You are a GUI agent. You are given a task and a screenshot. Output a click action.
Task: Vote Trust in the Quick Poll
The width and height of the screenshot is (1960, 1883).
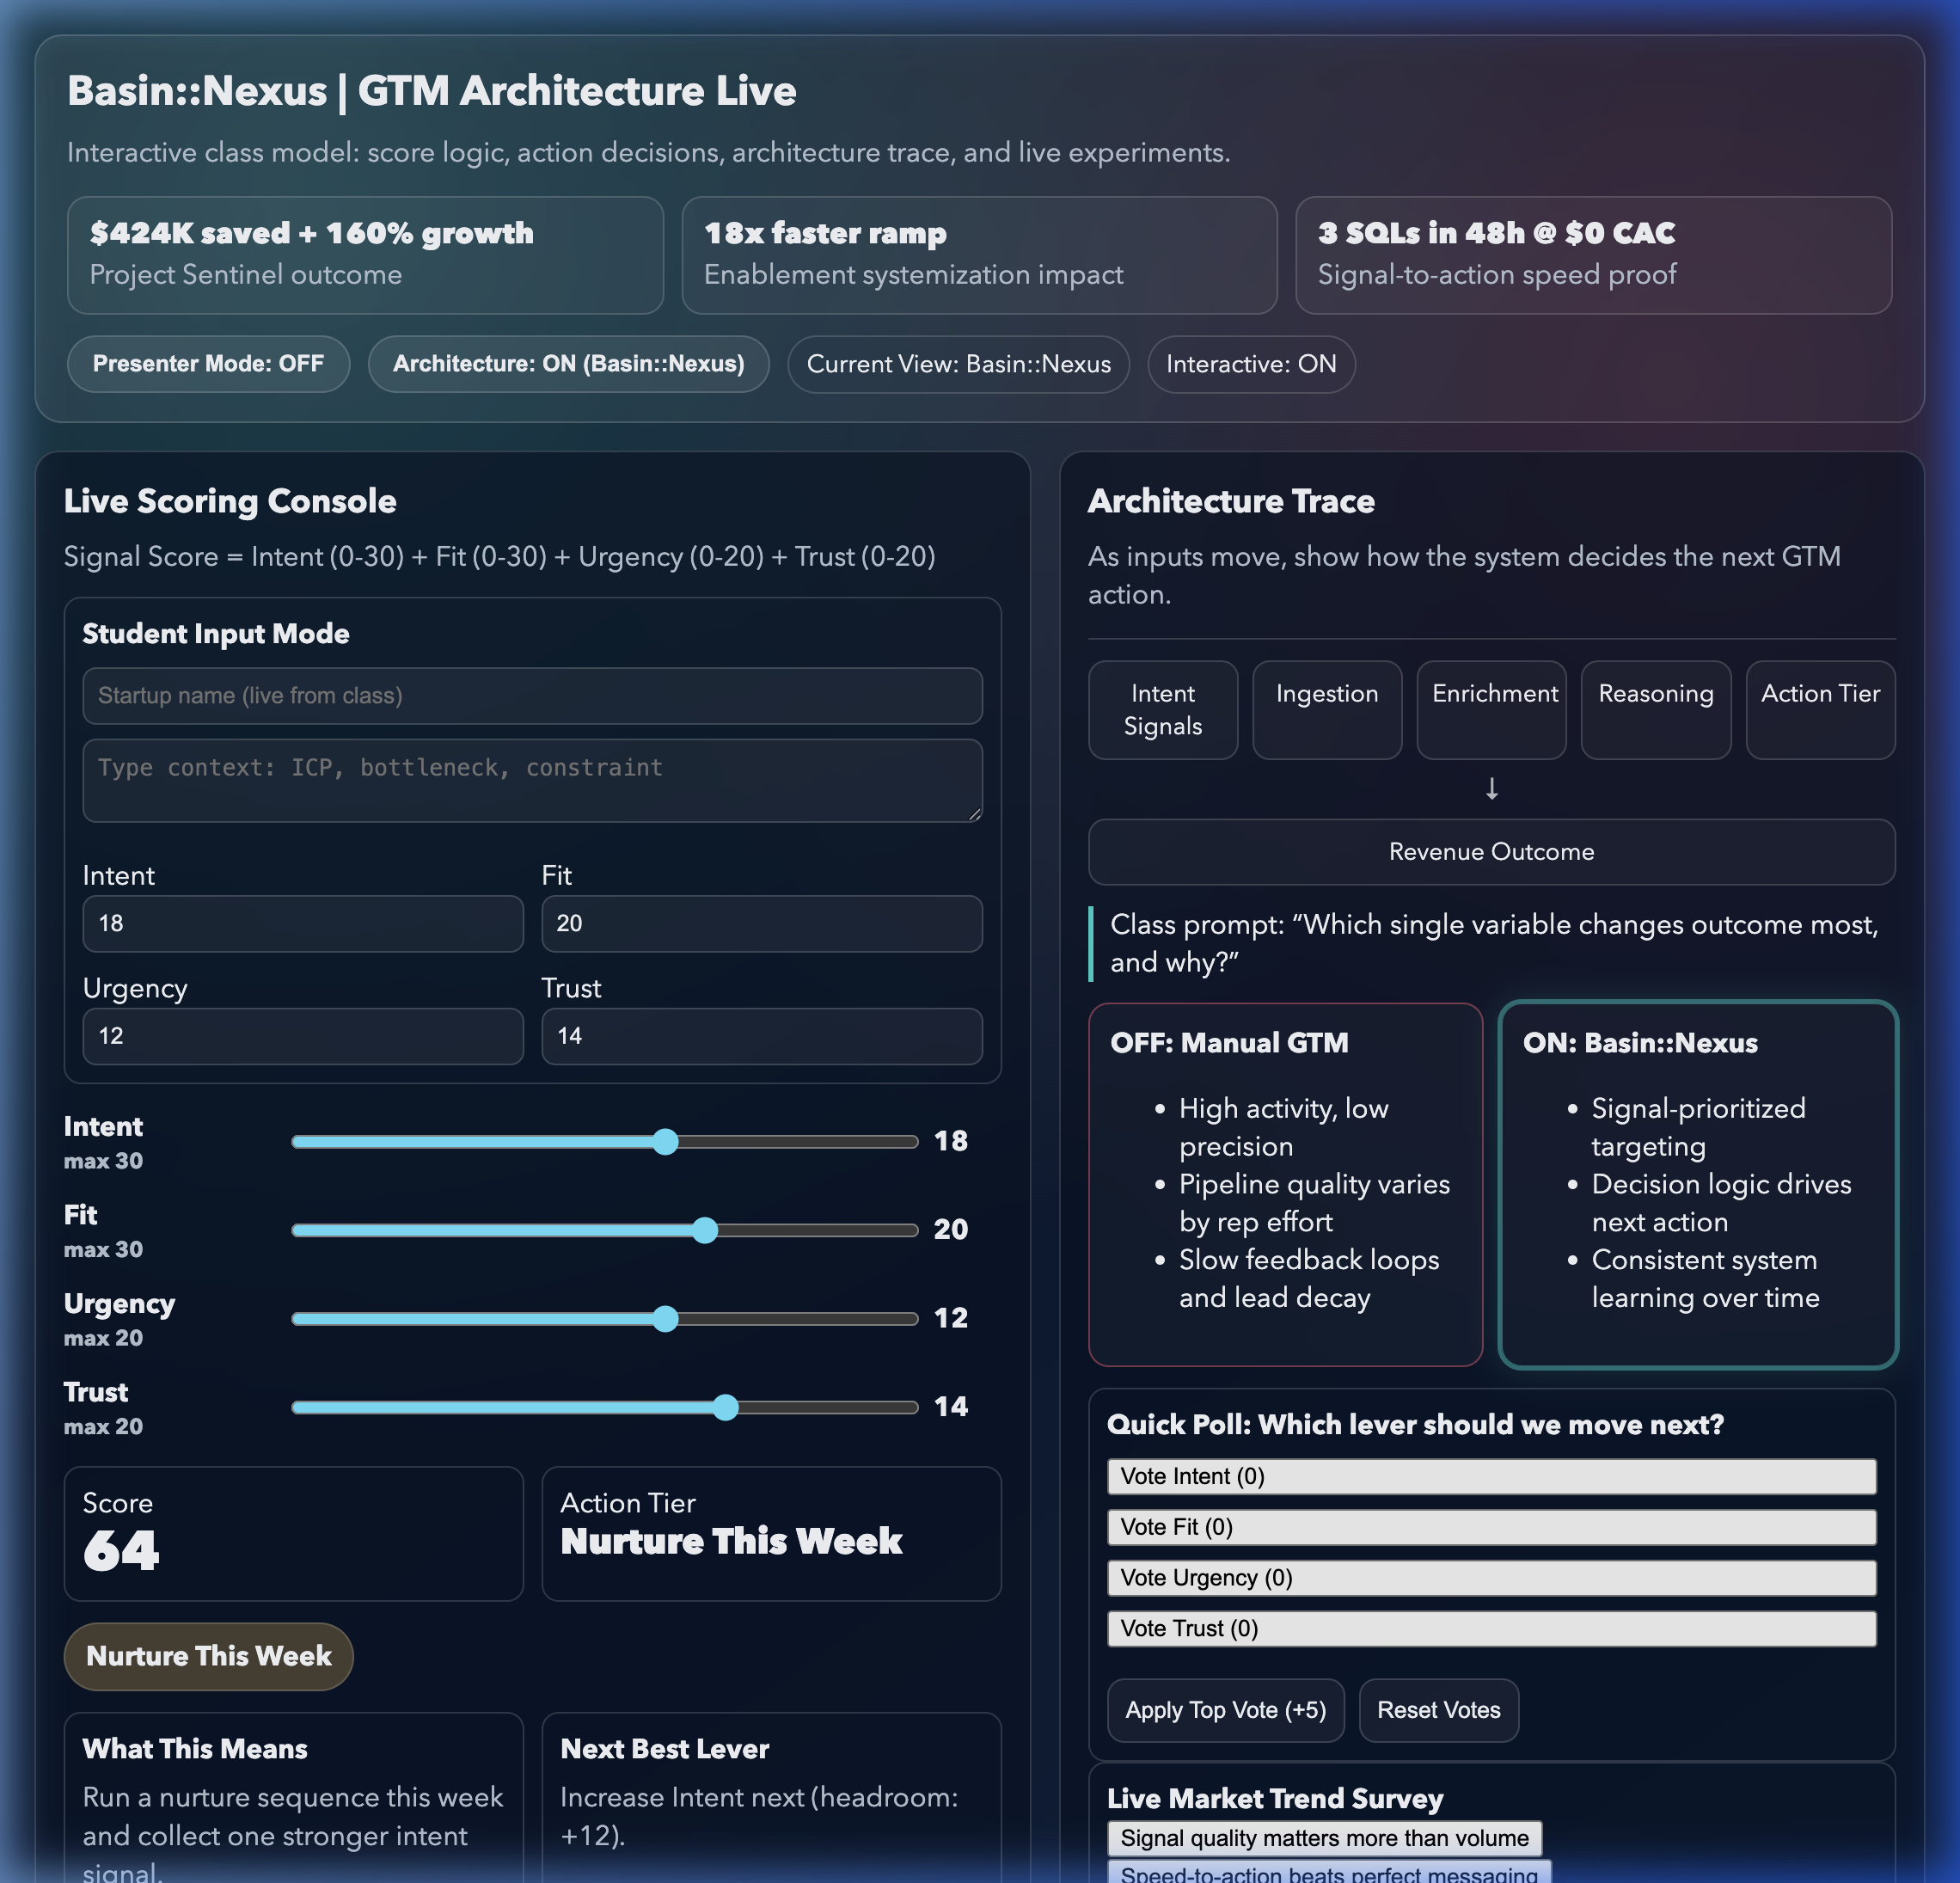[1491, 1629]
